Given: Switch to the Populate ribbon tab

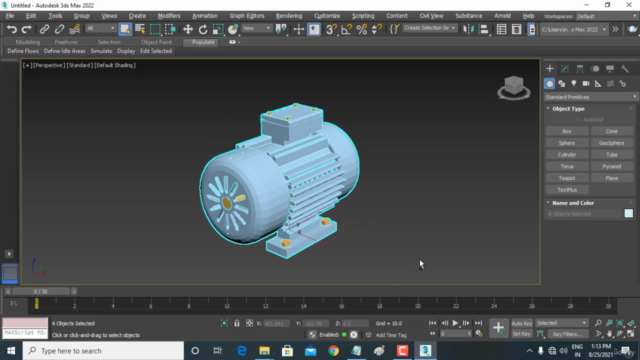Looking at the screenshot, I should (203, 42).
